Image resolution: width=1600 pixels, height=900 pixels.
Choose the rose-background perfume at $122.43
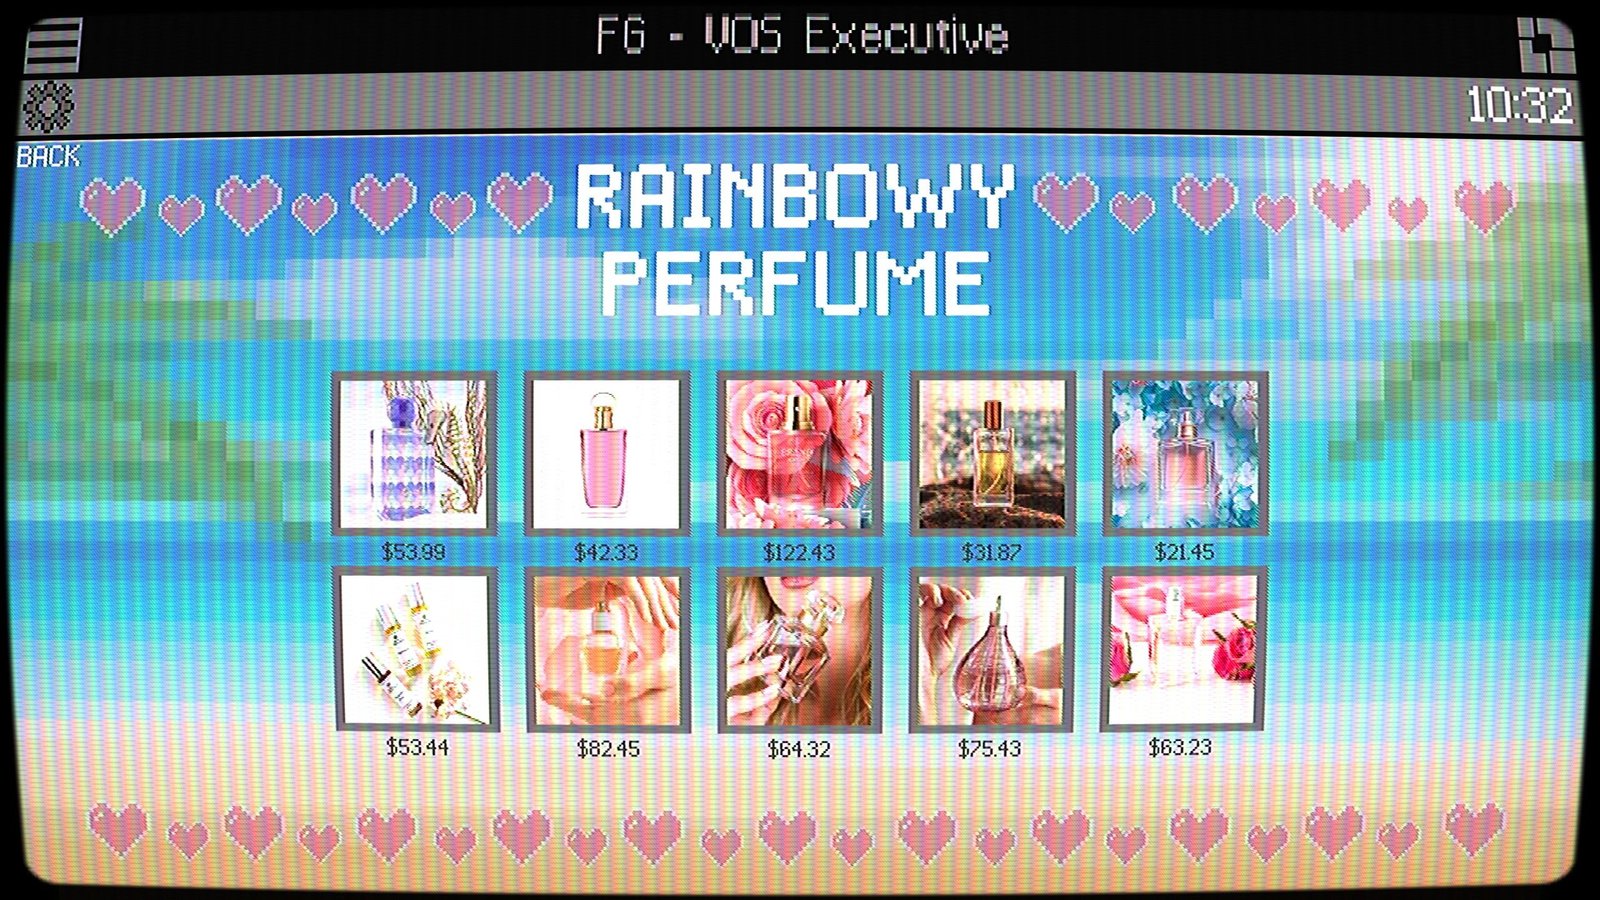click(799, 454)
